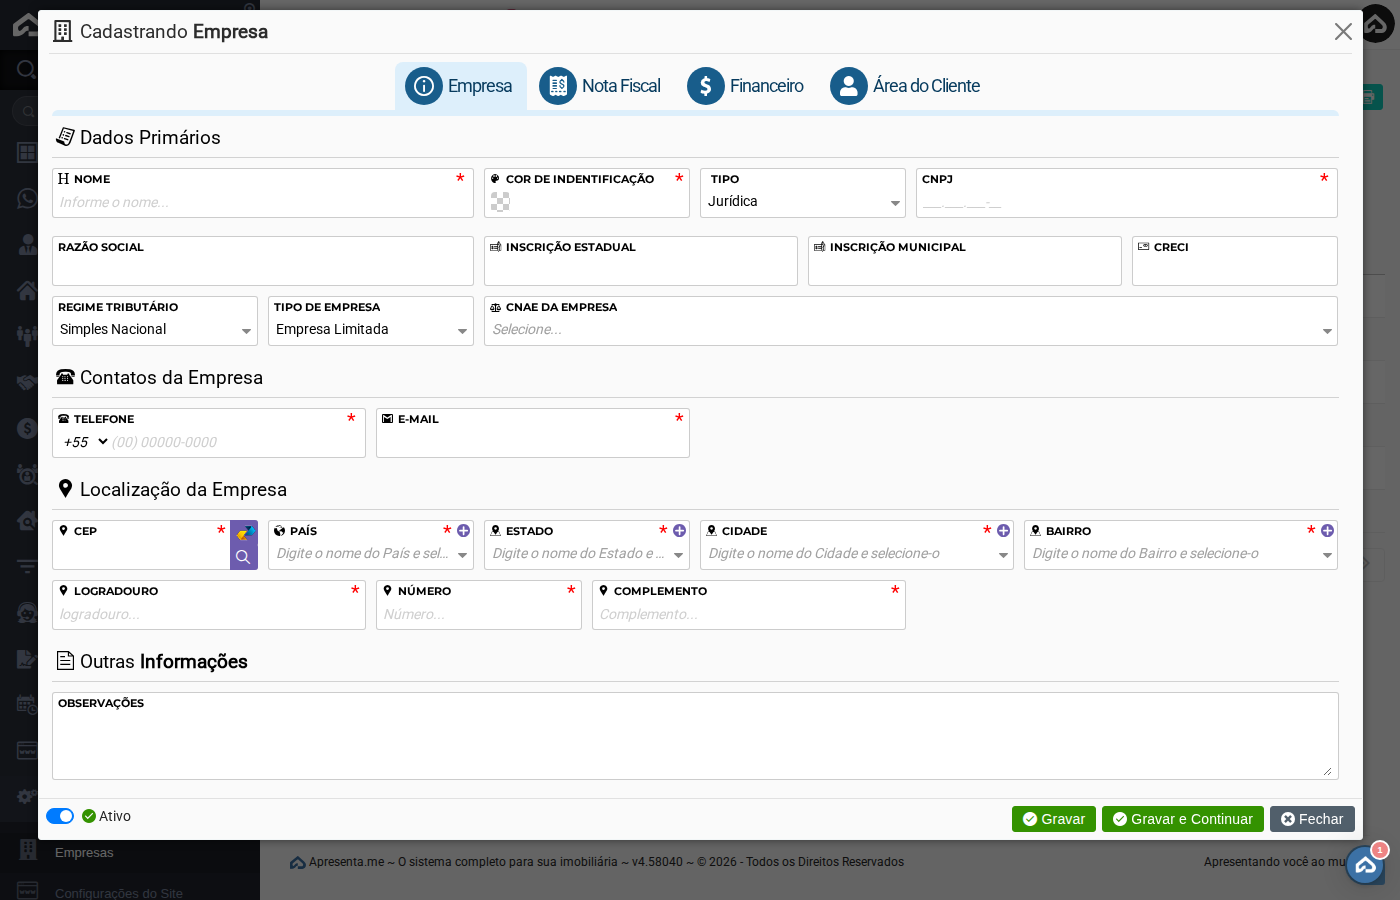Image resolution: width=1400 pixels, height=900 pixels.
Task: Open the Tipo de Empresa dropdown
Action: pos(370,330)
